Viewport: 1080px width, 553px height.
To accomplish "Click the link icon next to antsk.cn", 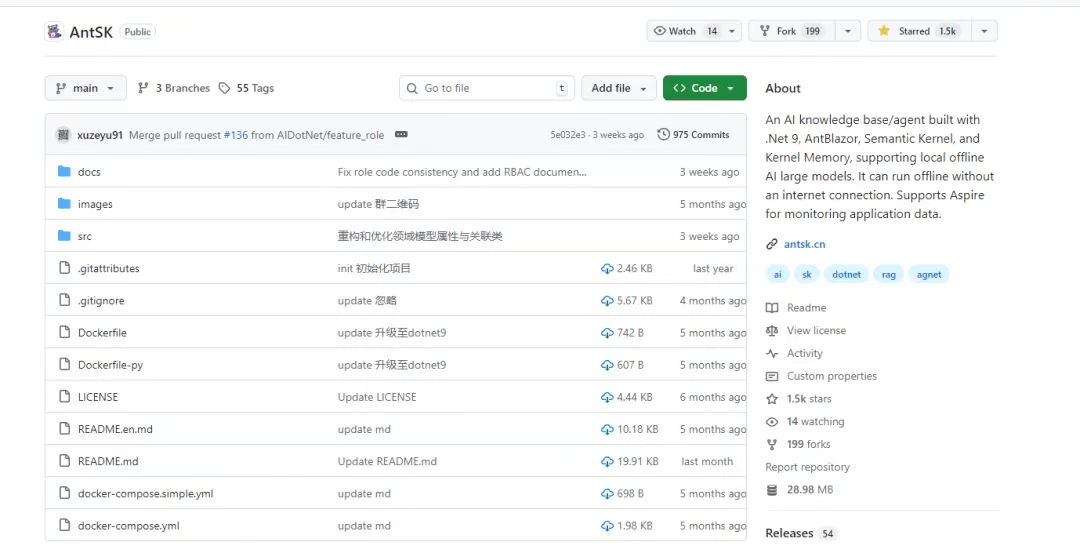I will point(771,244).
